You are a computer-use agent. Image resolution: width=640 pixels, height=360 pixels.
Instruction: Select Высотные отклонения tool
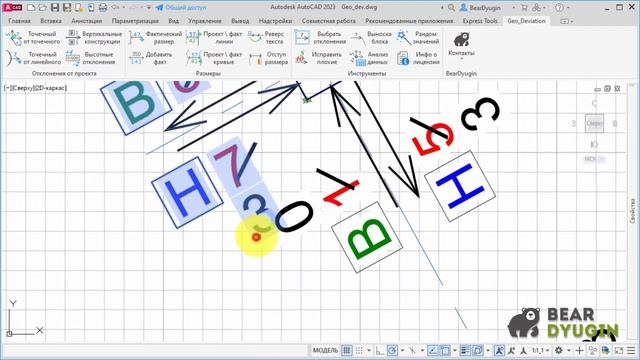[91, 58]
